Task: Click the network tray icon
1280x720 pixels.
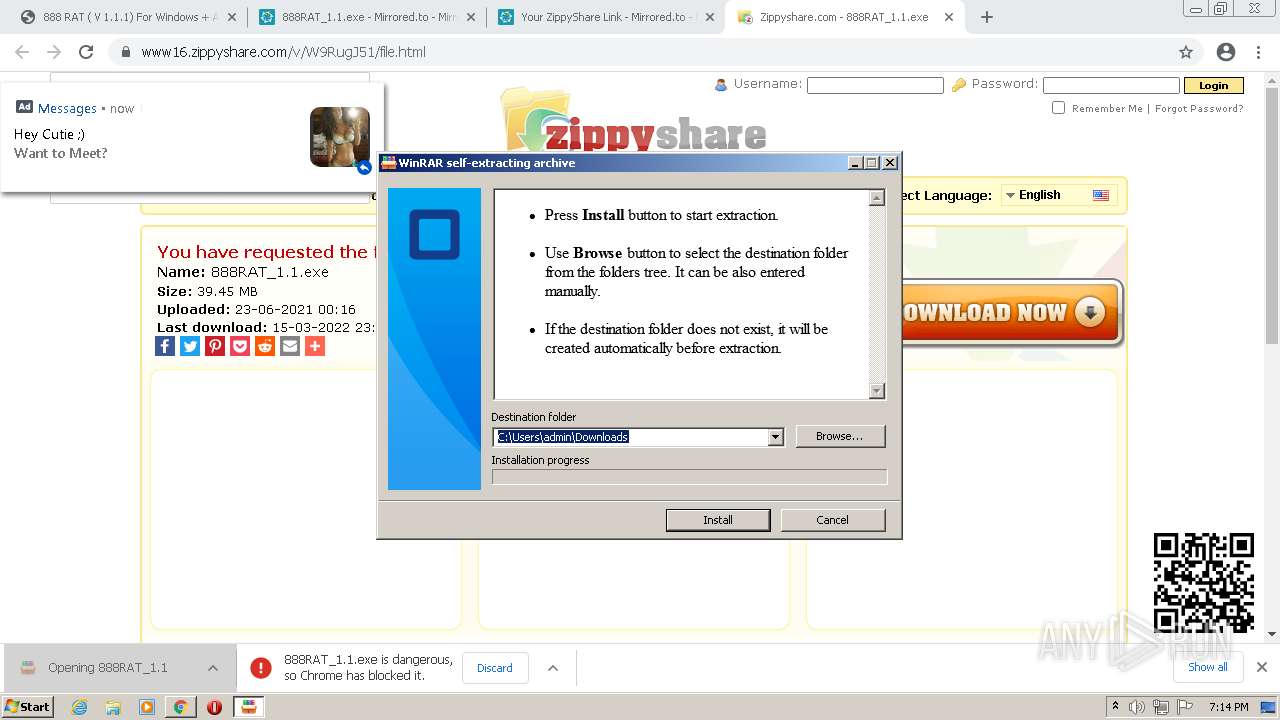Action: (x=1159, y=707)
